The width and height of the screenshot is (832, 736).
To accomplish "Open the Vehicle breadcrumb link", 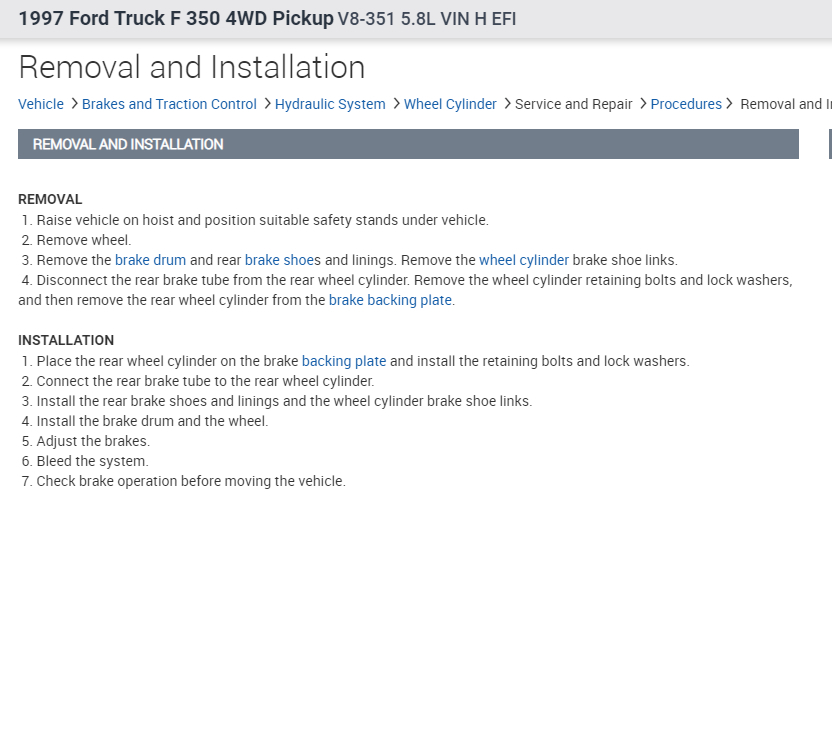I will tap(41, 104).
